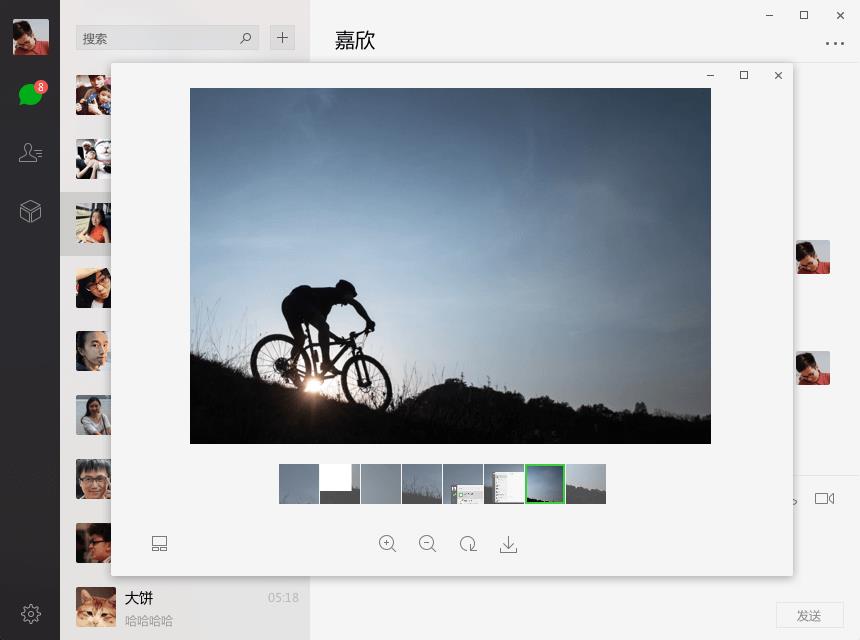Image resolution: width=860 pixels, height=640 pixels.
Task: Save the image with the download icon
Action: (508, 544)
